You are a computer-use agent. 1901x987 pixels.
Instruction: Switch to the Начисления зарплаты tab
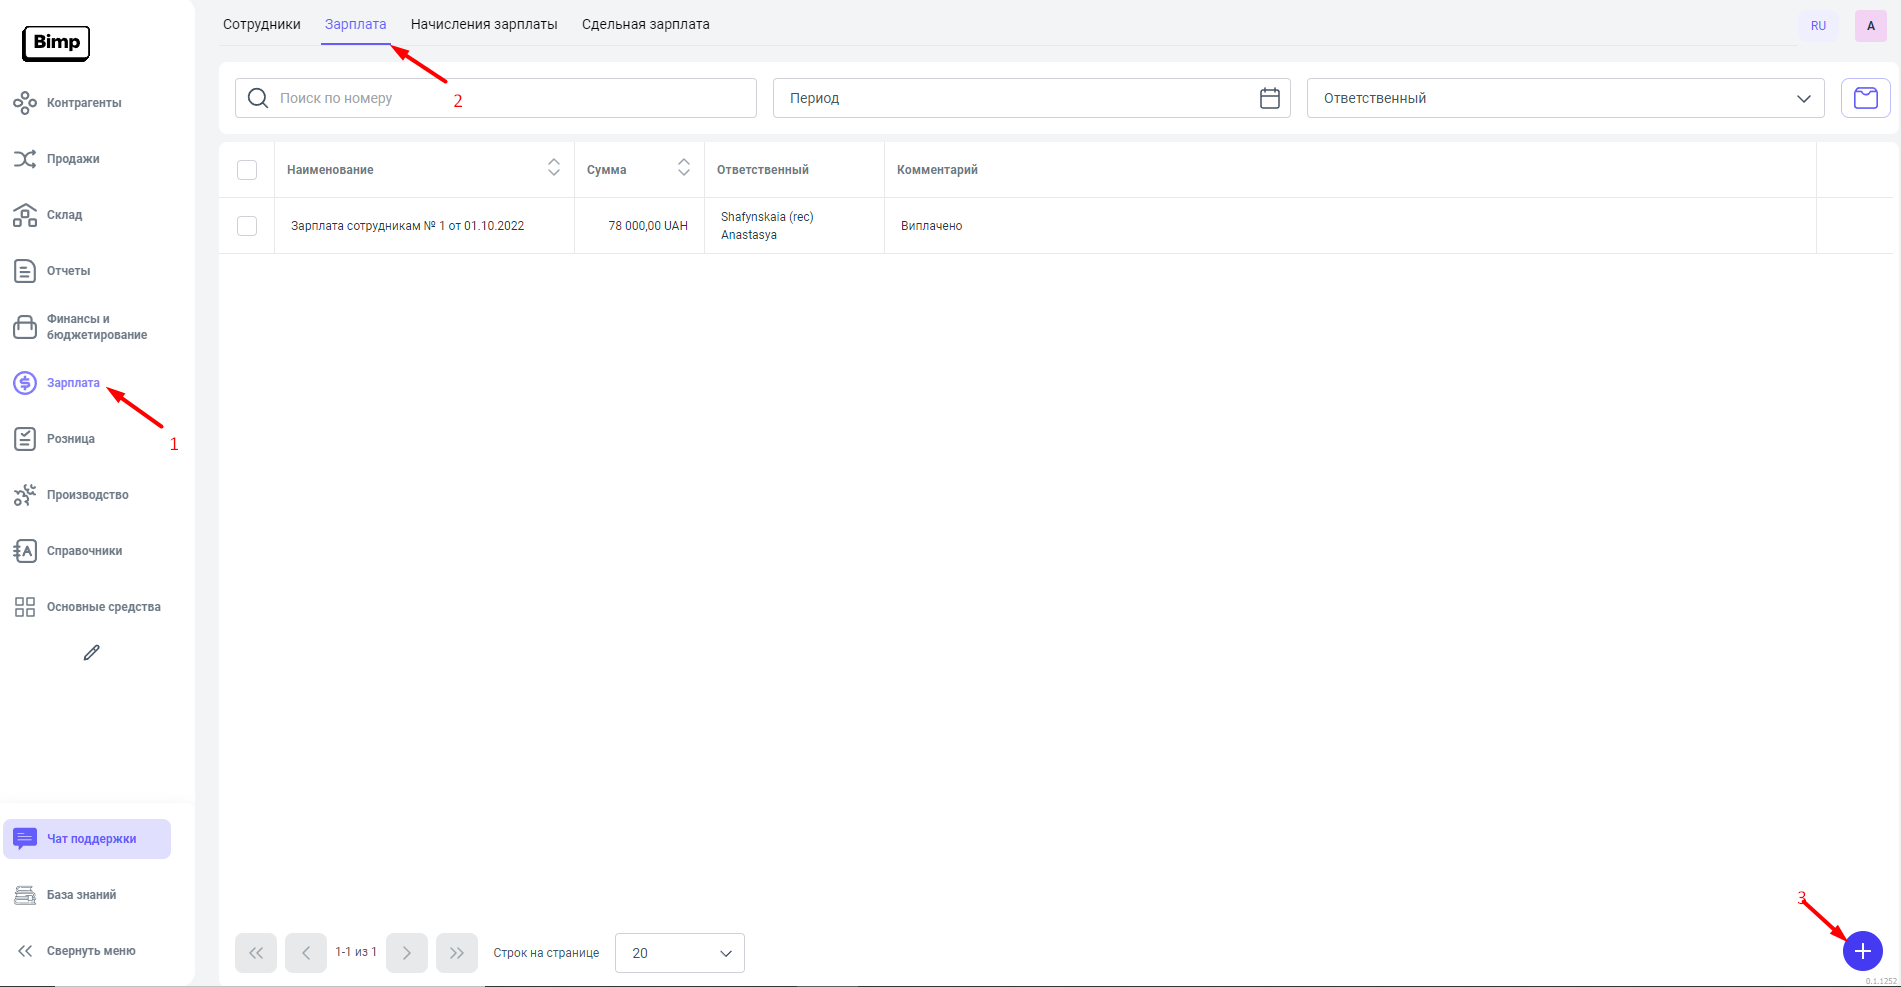tap(484, 24)
